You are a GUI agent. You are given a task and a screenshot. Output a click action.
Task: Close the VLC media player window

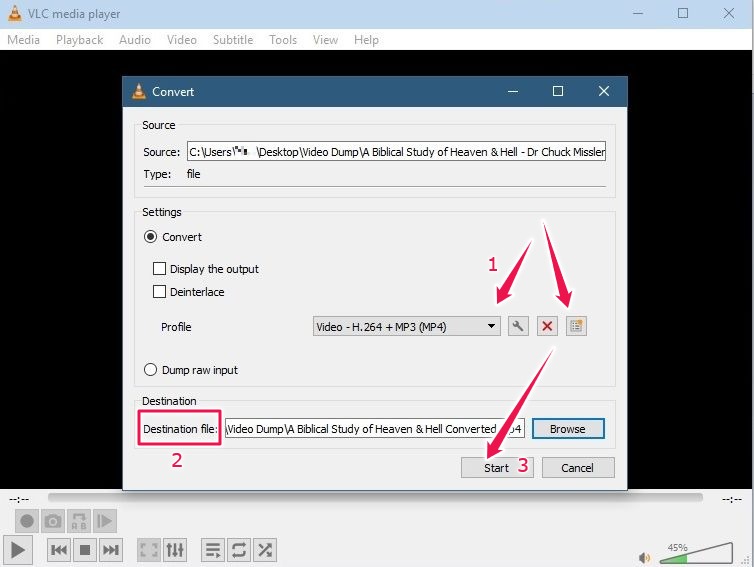[729, 13]
